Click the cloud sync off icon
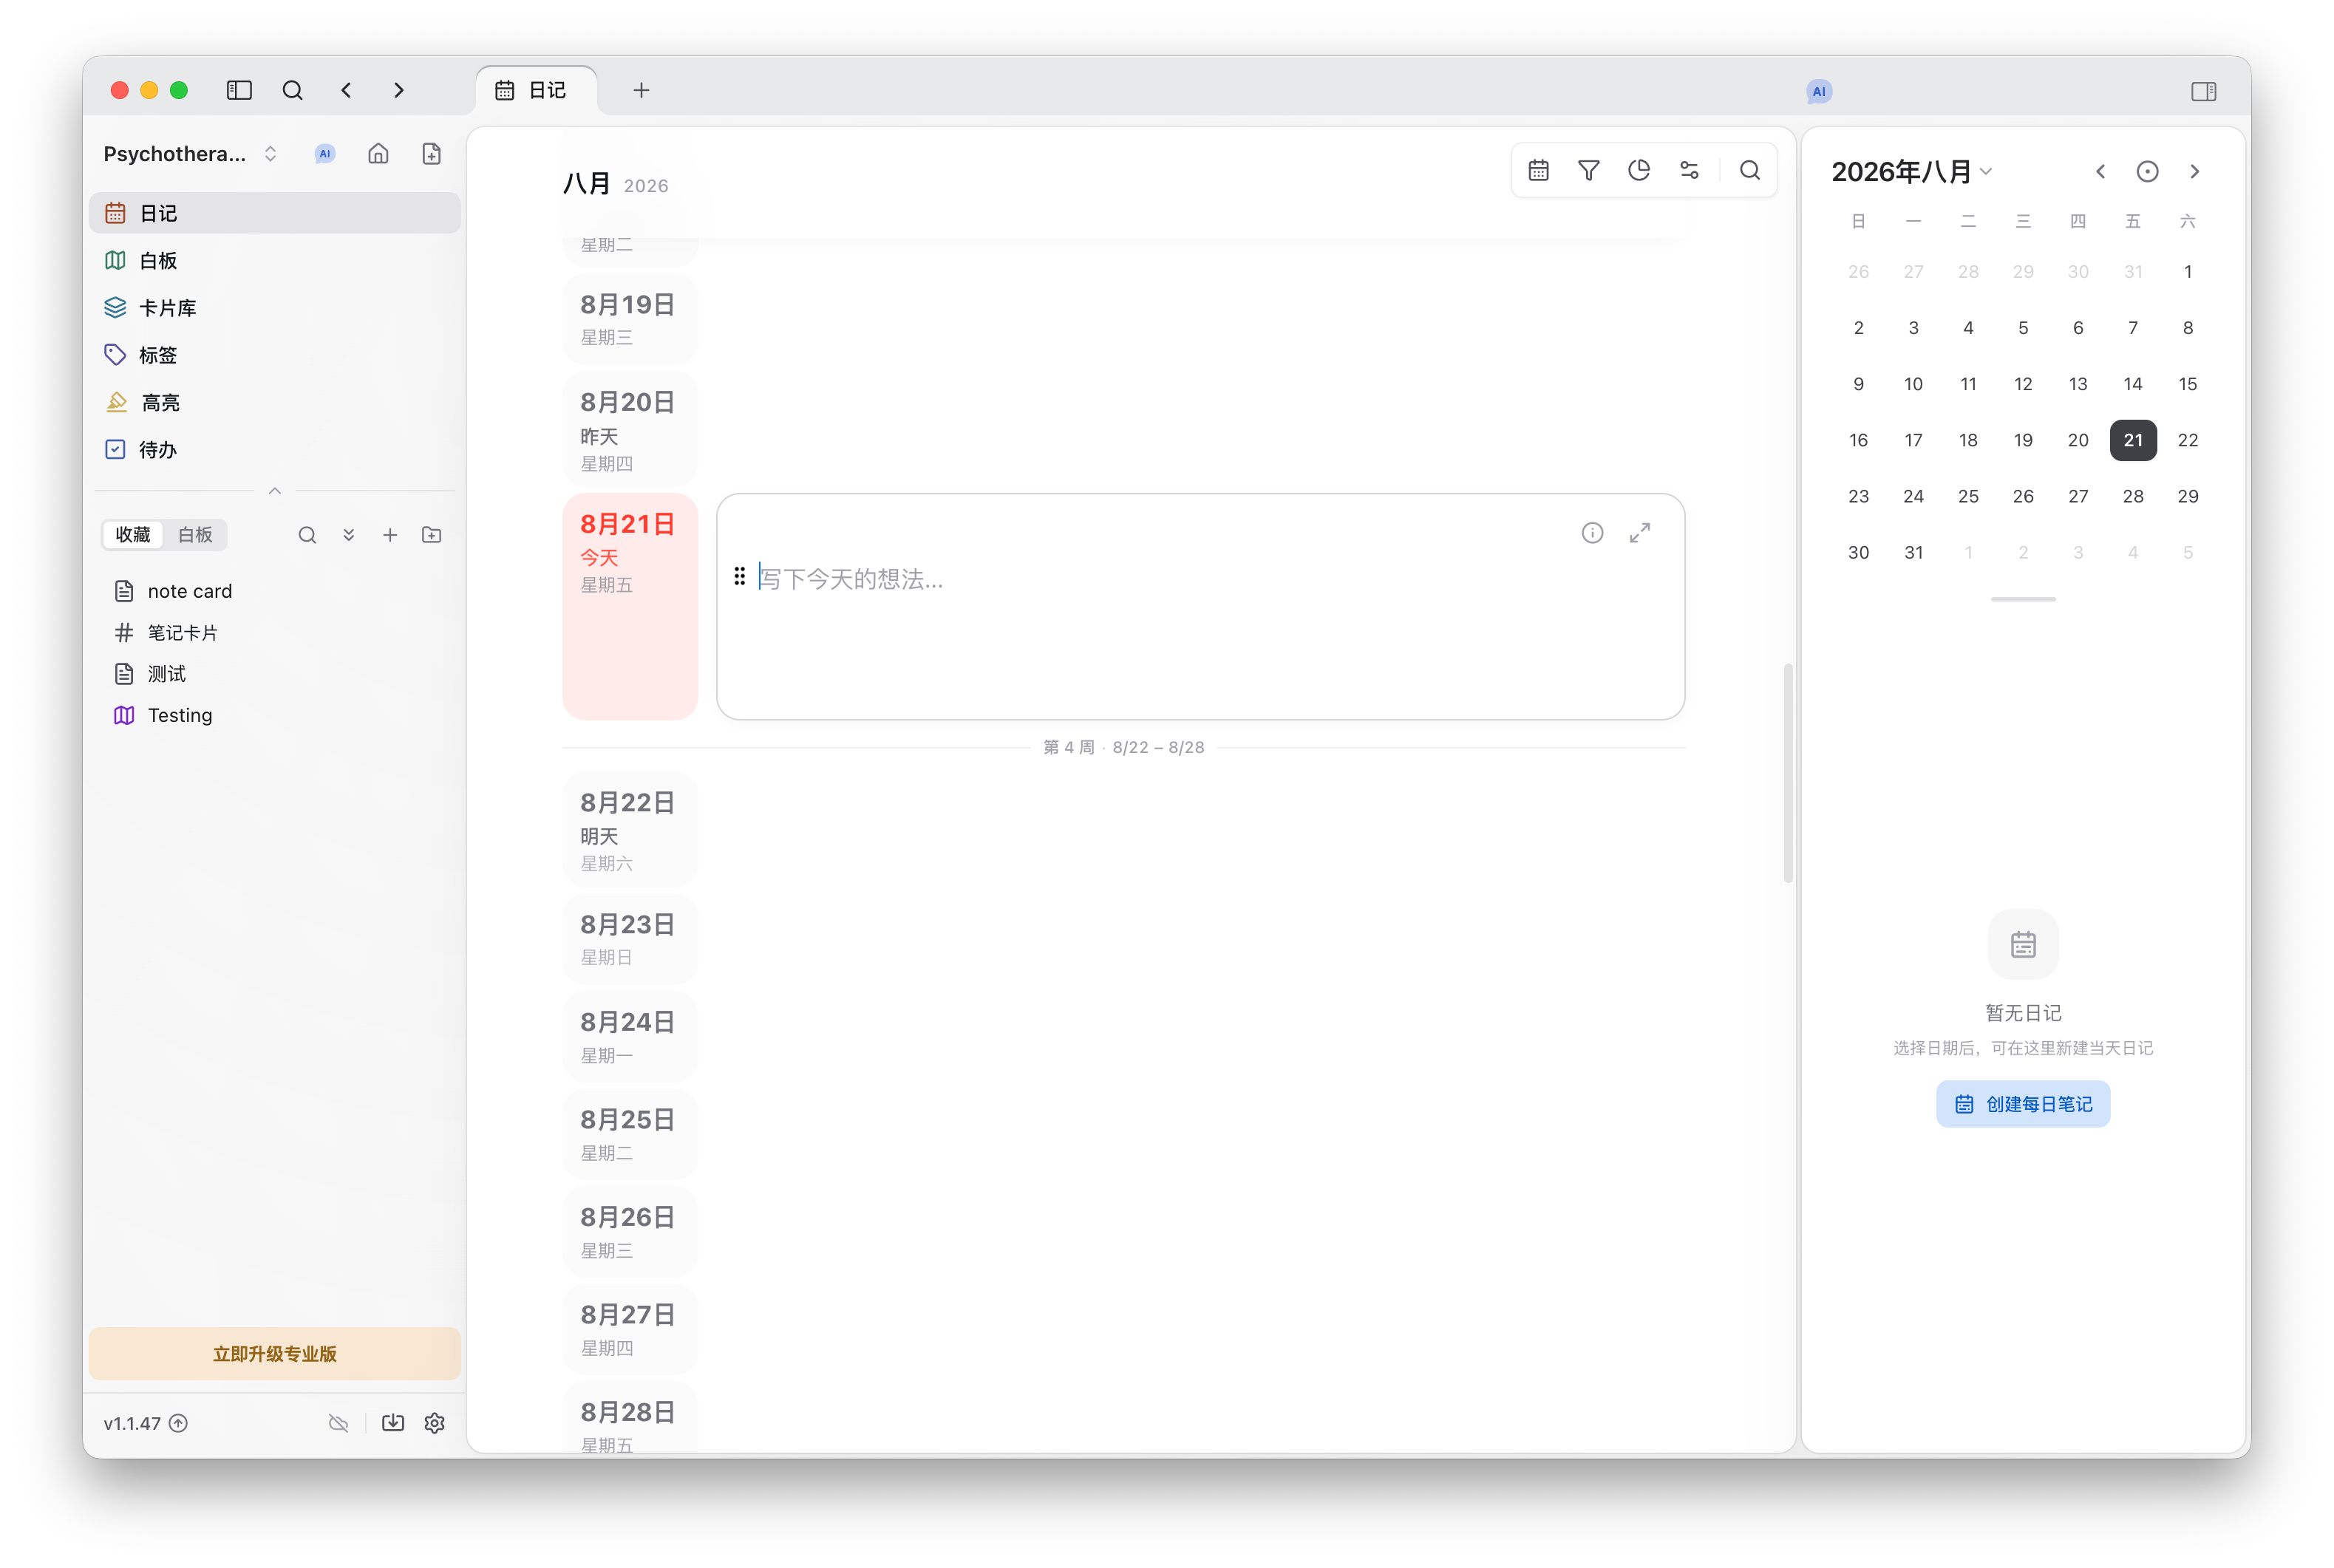 click(x=339, y=1423)
